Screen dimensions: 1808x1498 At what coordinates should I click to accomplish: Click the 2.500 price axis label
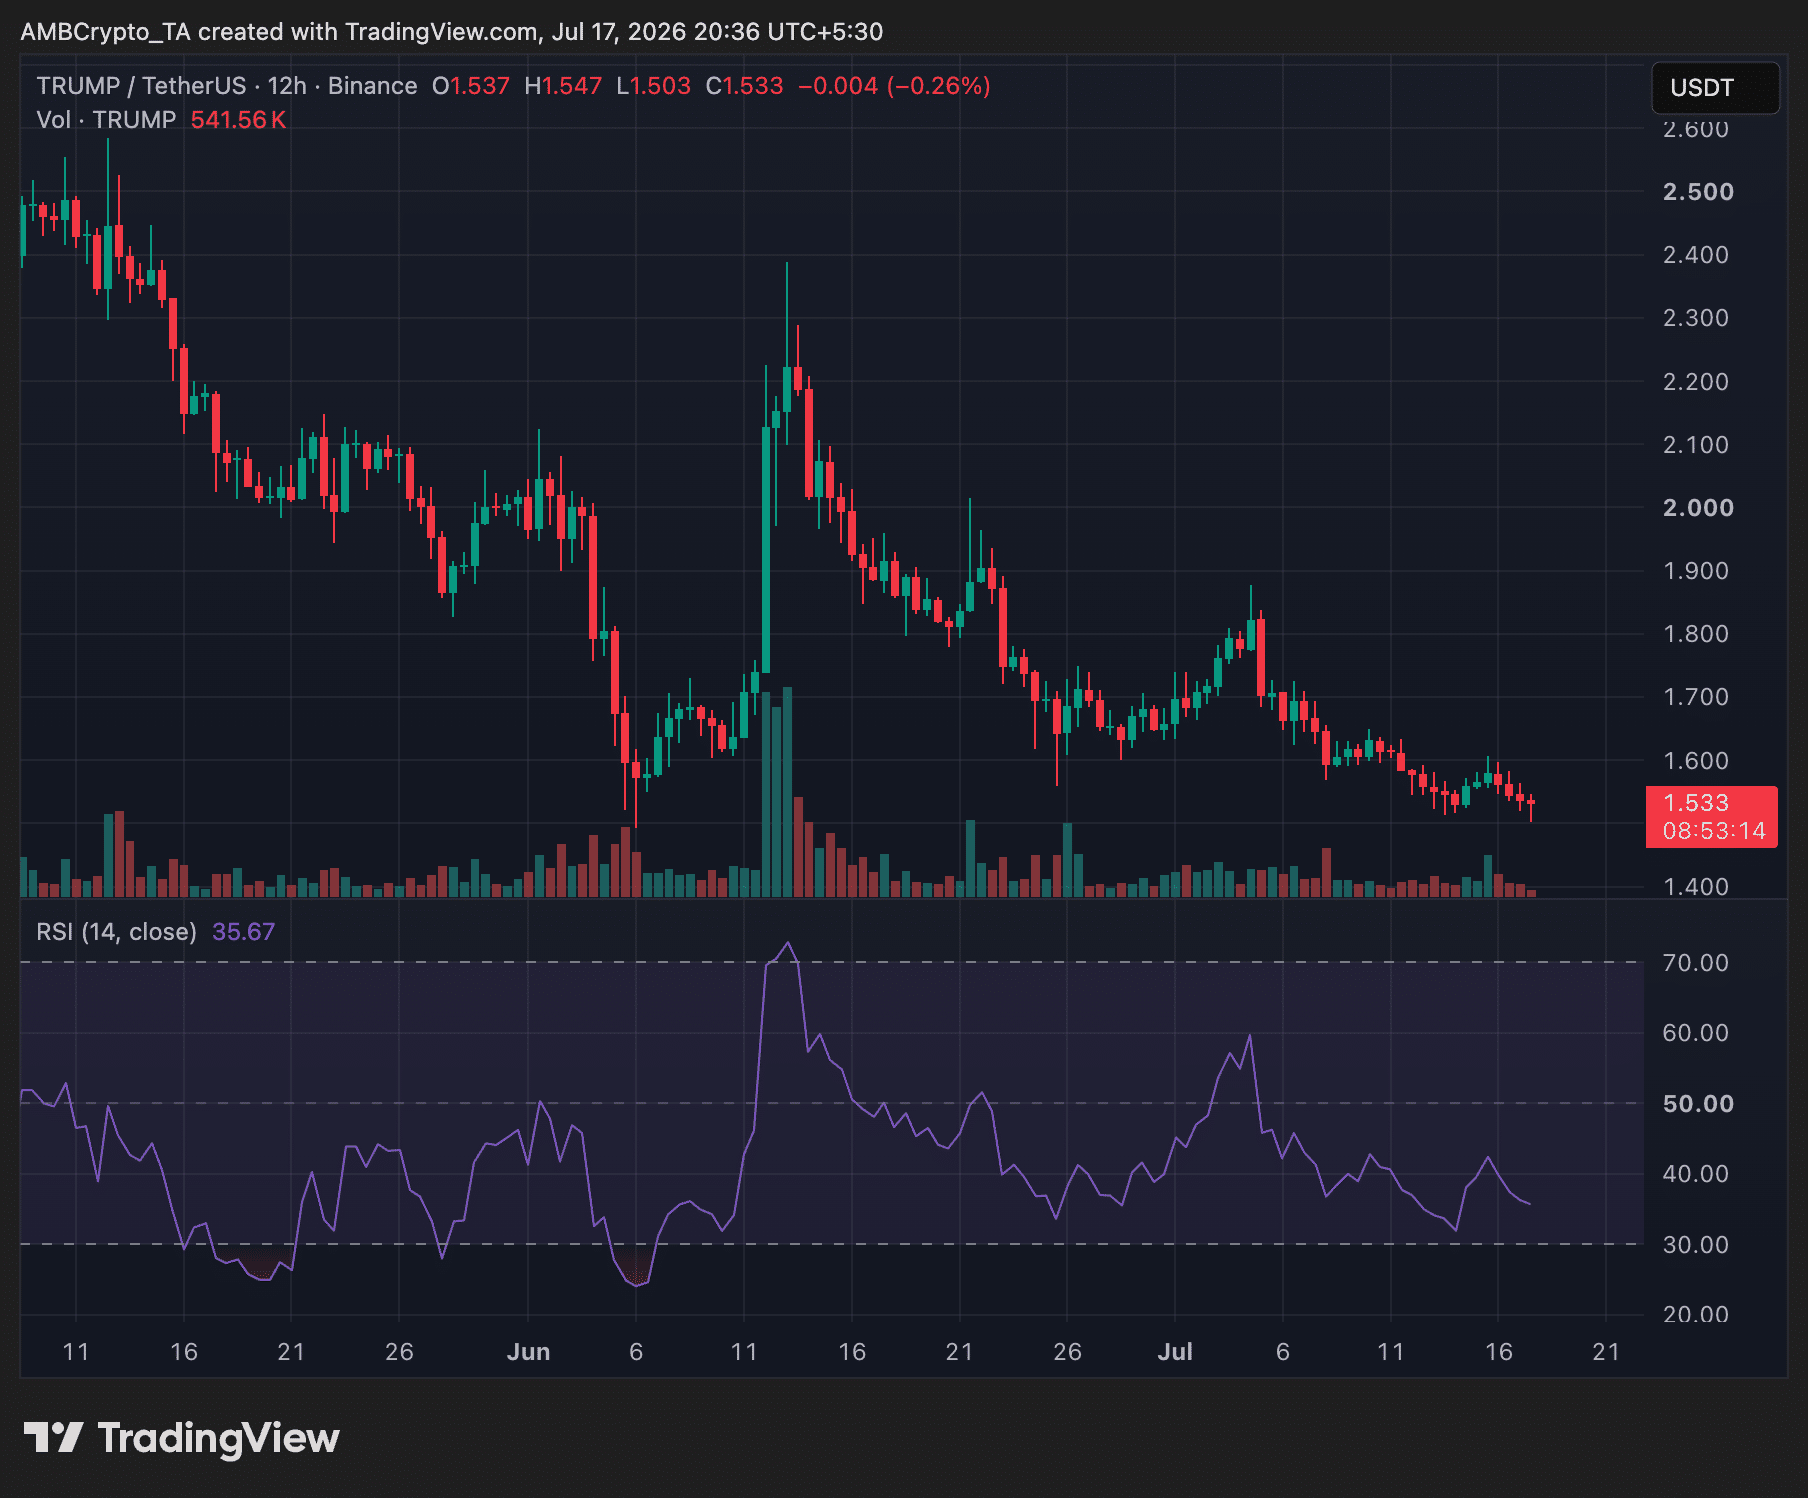point(1698,192)
